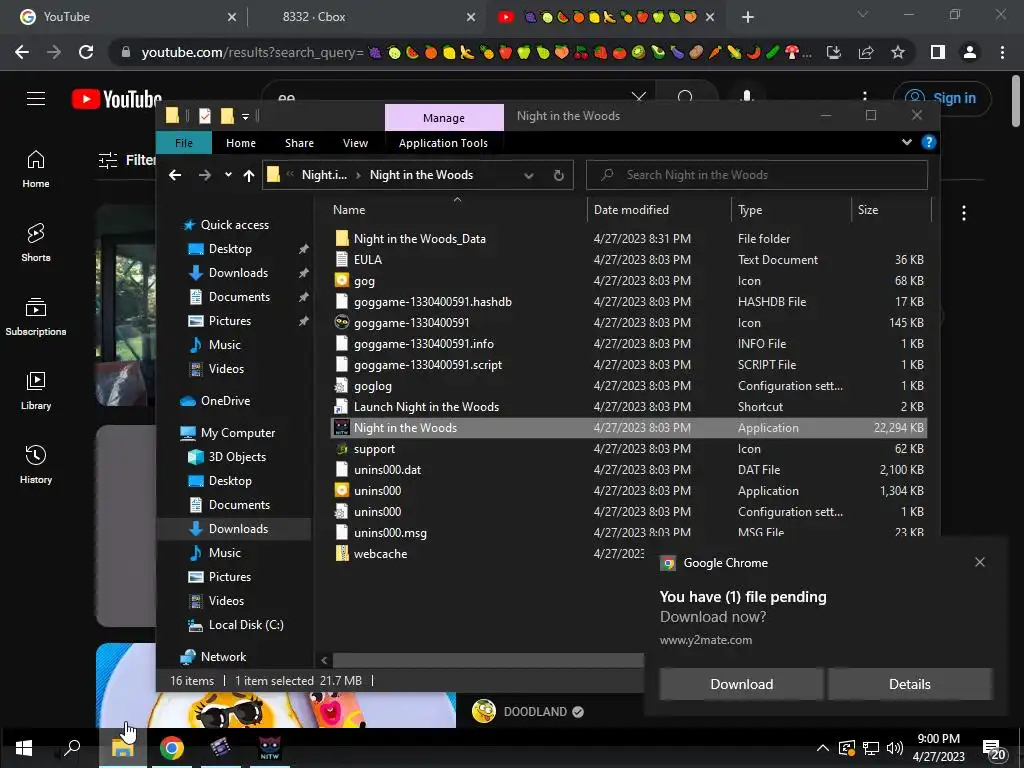Open Customize Quick Access Toolbar dropdown
The width and height of the screenshot is (1024, 768).
[x=246, y=117]
